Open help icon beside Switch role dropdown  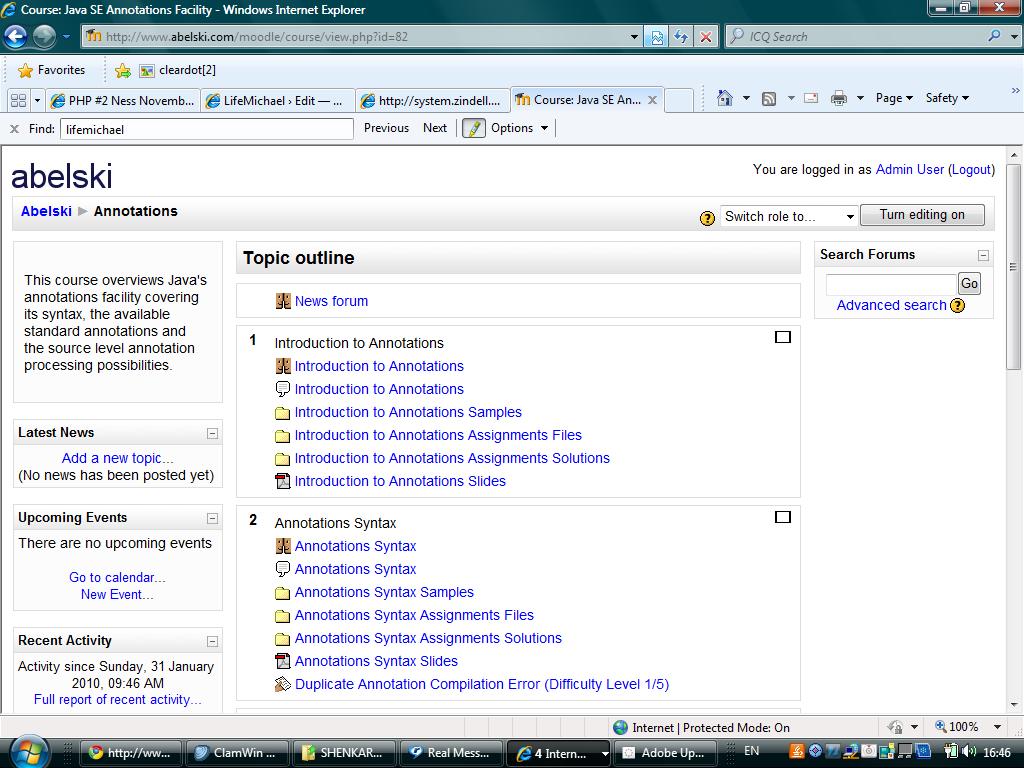point(707,217)
